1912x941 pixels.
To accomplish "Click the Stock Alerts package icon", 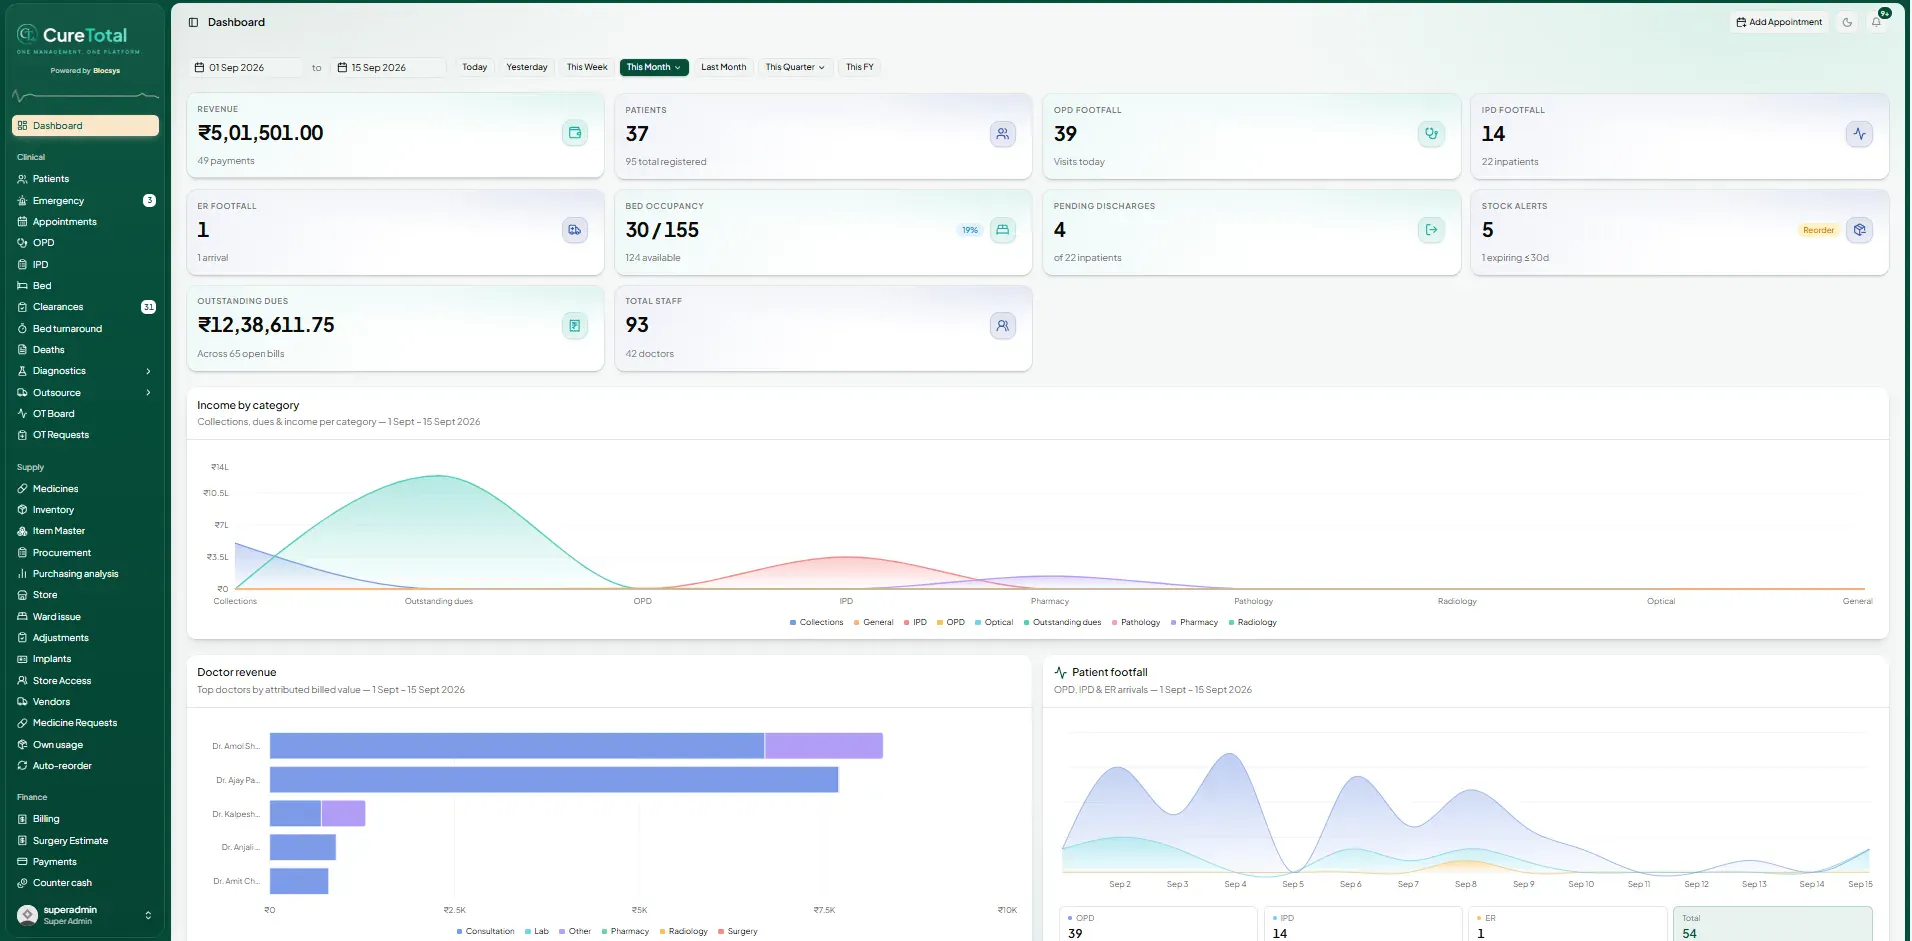I will pyautogui.click(x=1860, y=230).
